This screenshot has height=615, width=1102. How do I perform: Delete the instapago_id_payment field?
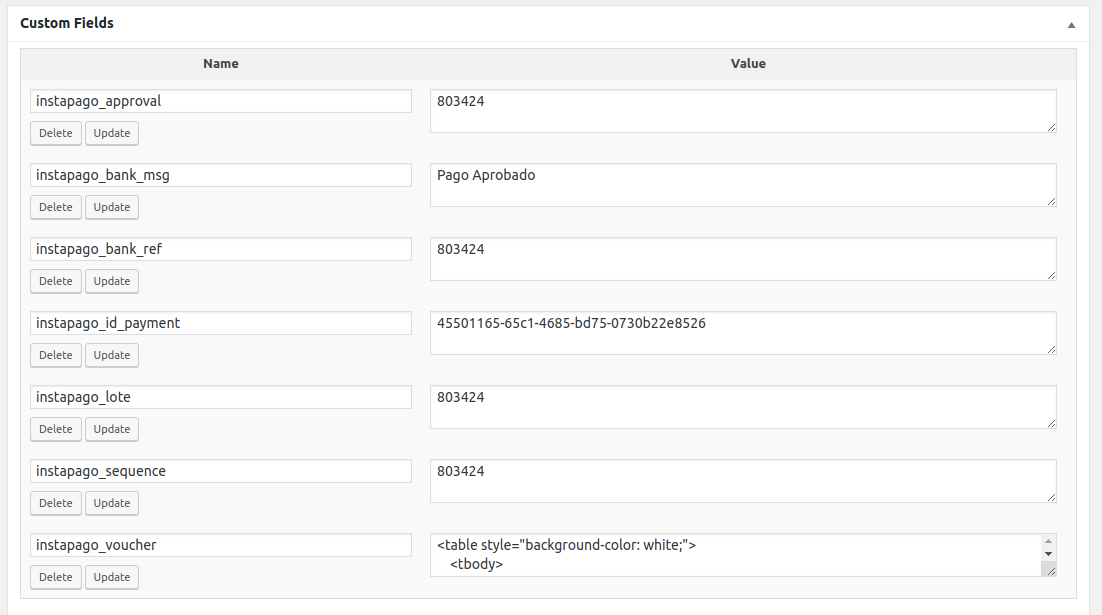coord(56,355)
